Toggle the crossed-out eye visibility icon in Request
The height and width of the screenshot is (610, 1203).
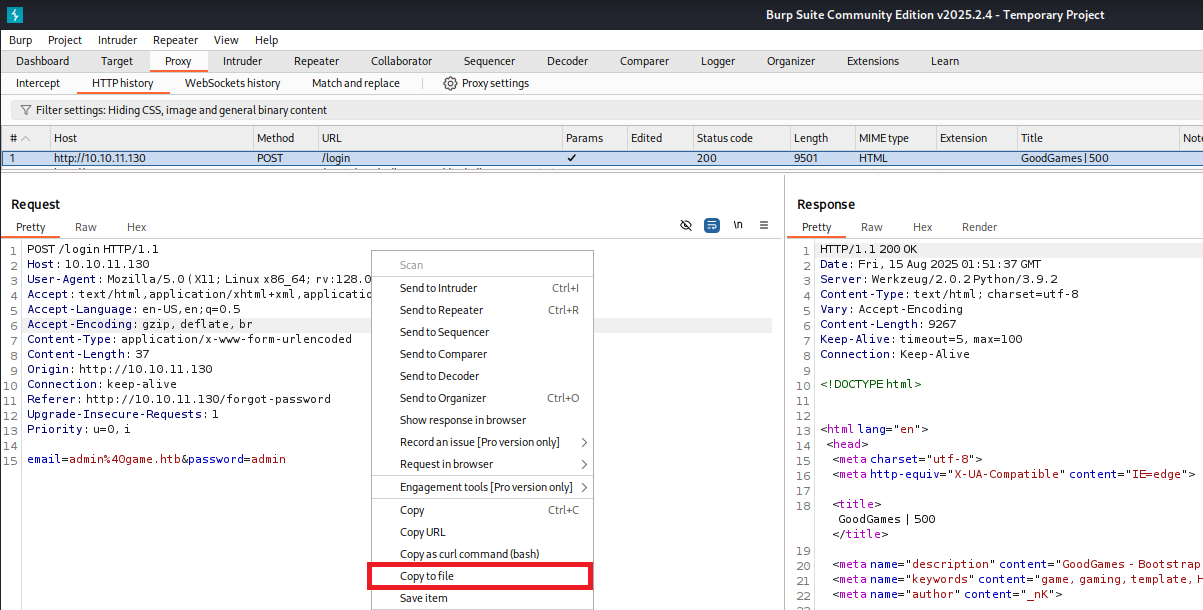click(686, 226)
